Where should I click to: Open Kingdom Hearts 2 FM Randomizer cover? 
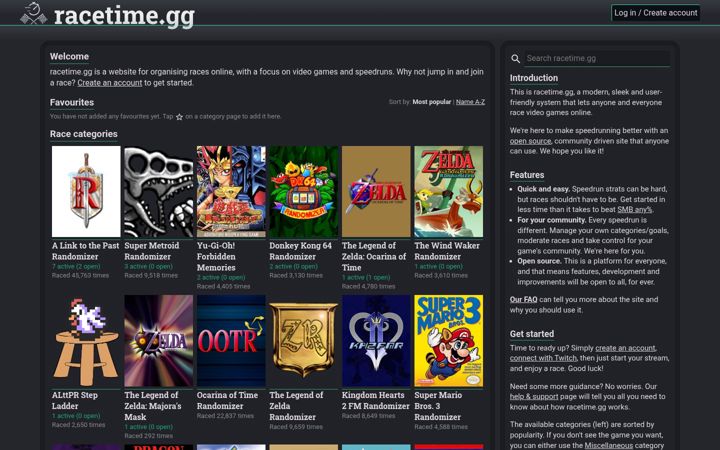pyautogui.click(x=376, y=341)
